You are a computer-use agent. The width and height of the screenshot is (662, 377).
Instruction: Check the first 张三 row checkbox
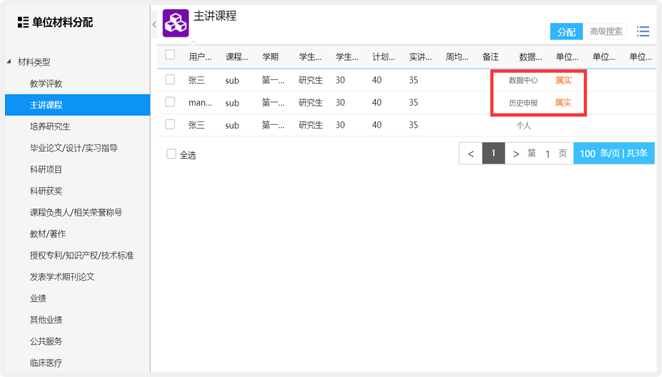click(x=170, y=79)
